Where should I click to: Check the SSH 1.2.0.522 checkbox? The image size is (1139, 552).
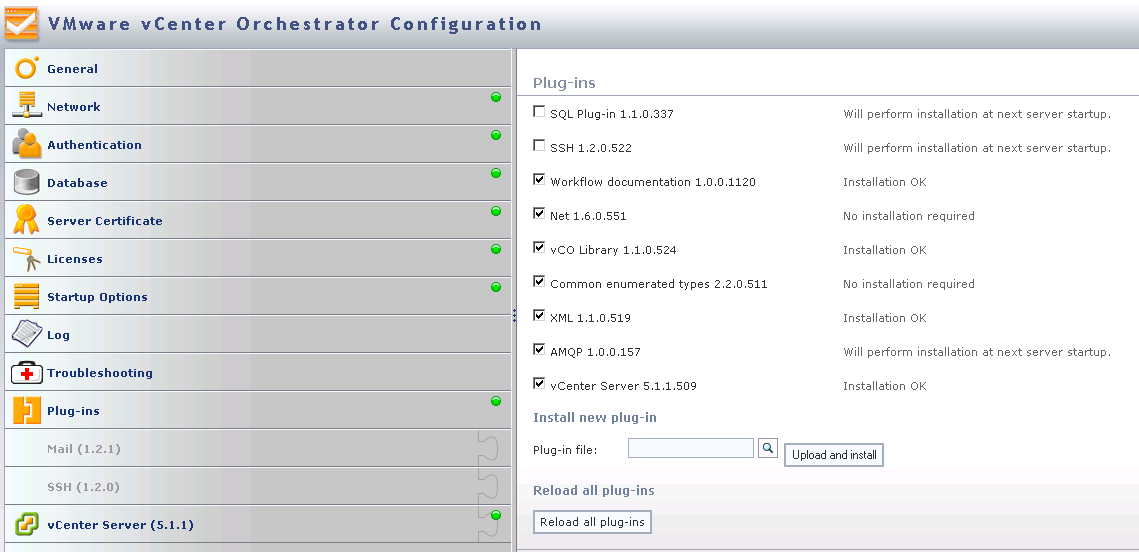(540, 146)
